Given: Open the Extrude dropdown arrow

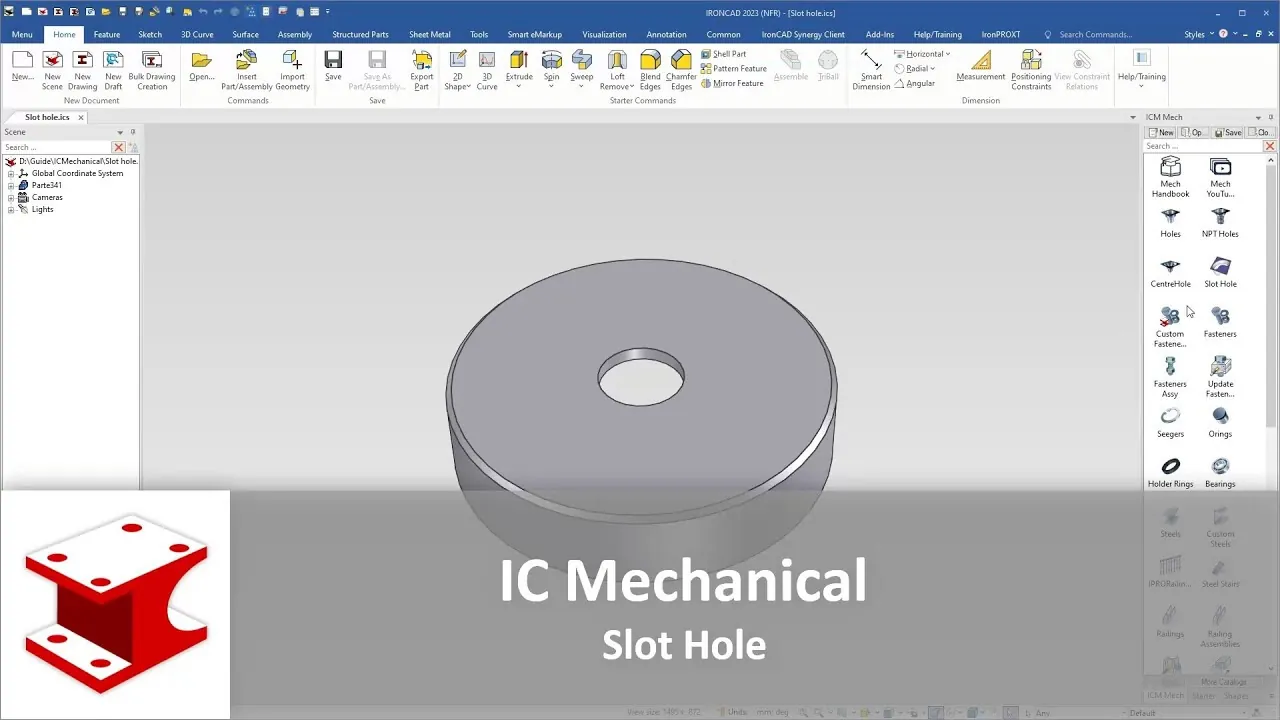Looking at the screenshot, I should click(519, 87).
